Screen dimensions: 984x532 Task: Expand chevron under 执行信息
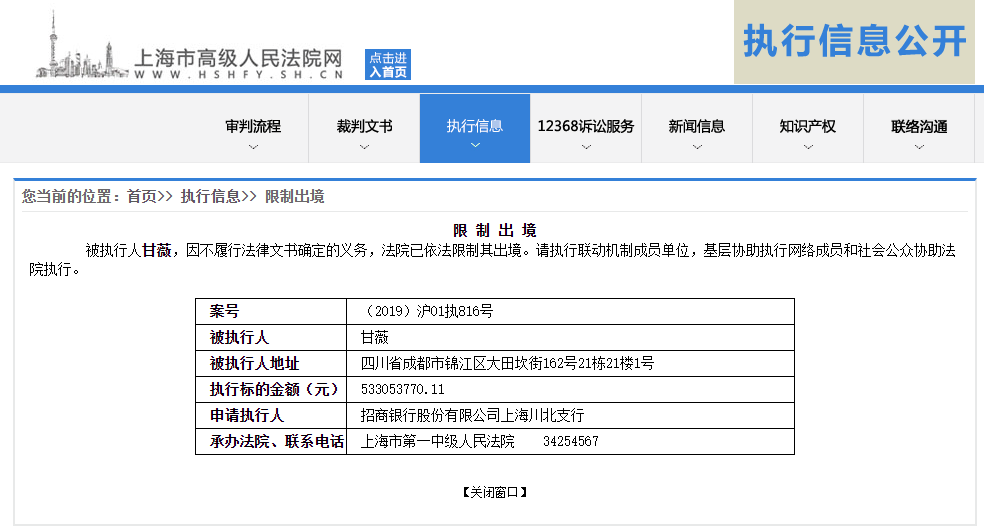pos(476,145)
